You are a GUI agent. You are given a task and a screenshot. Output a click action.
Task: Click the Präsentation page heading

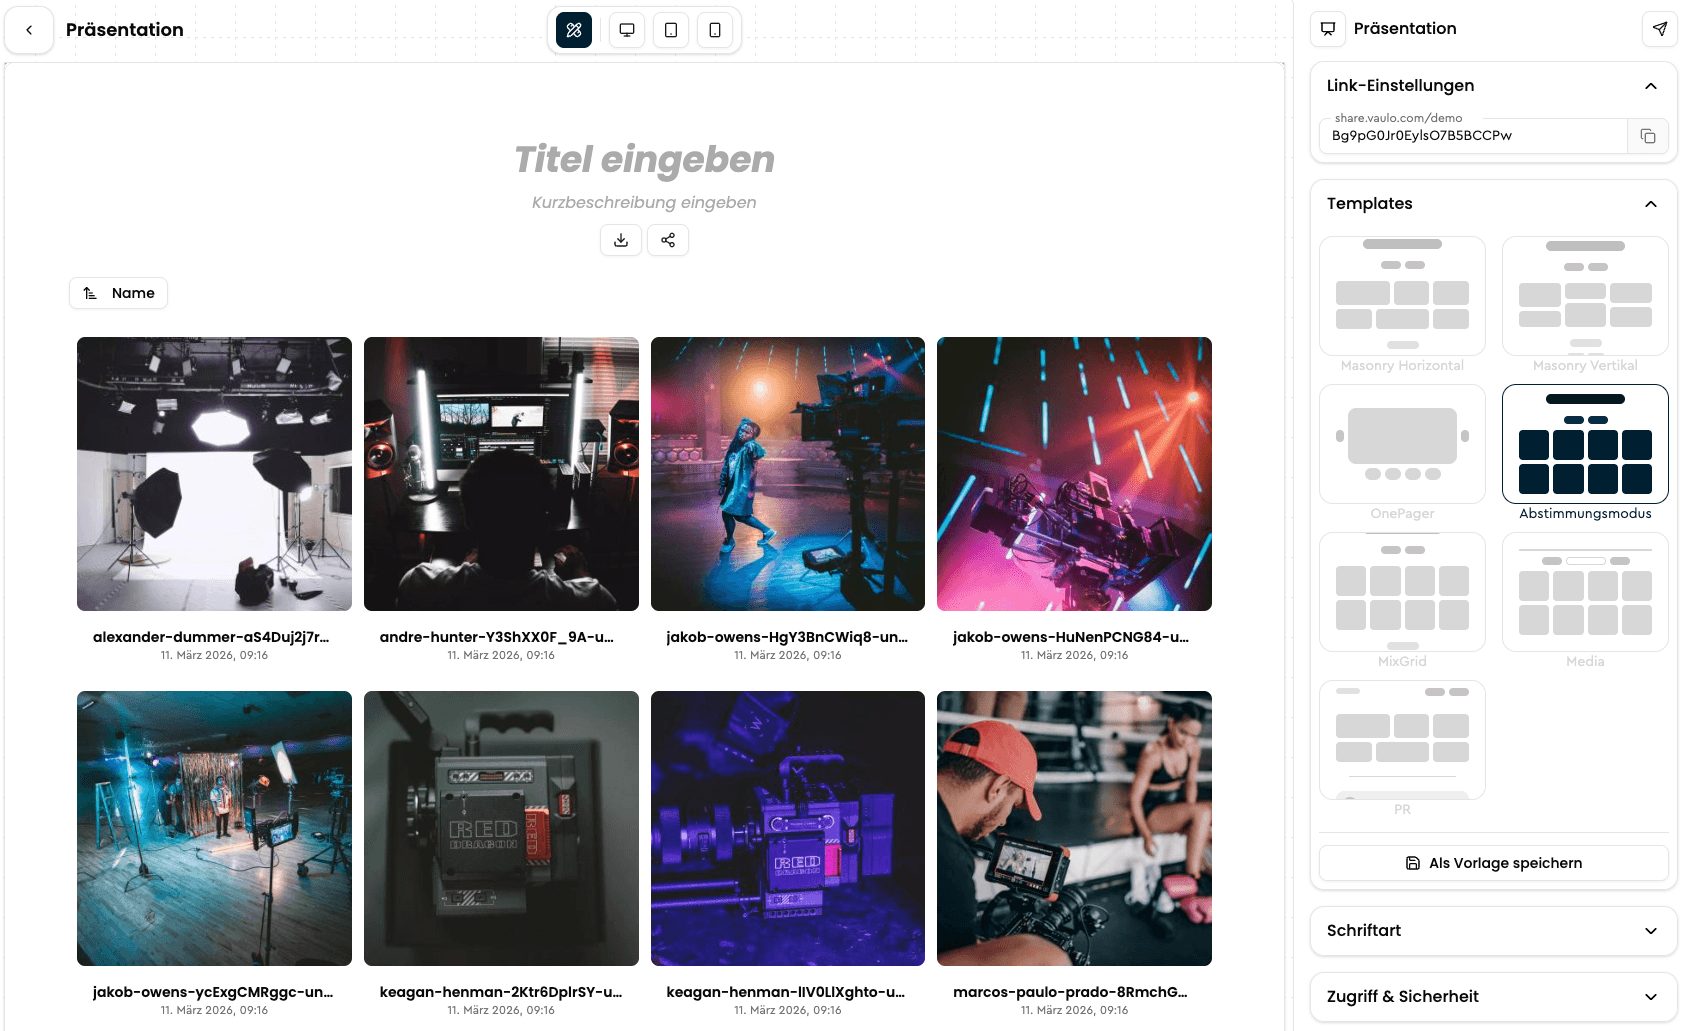tap(125, 30)
